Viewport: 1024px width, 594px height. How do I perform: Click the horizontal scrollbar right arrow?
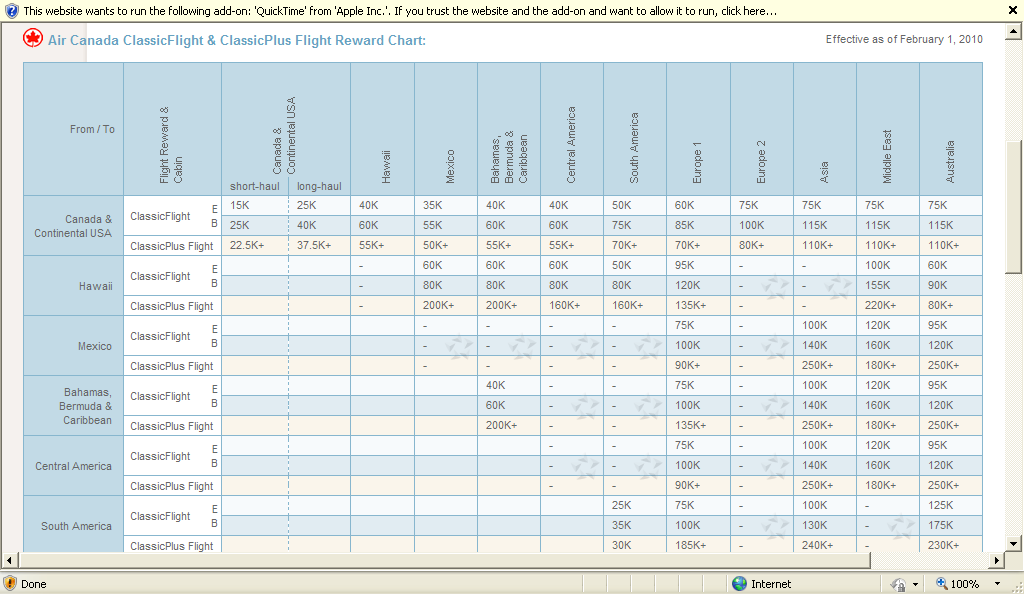point(997,560)
